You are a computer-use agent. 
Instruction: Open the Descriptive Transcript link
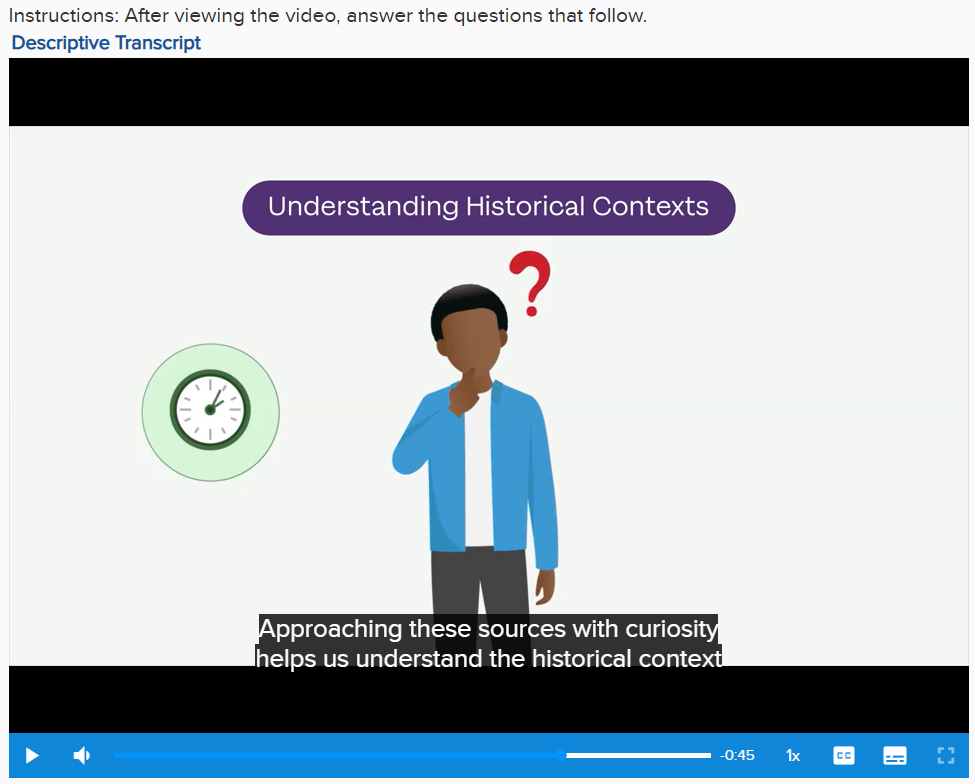(106, 43)
